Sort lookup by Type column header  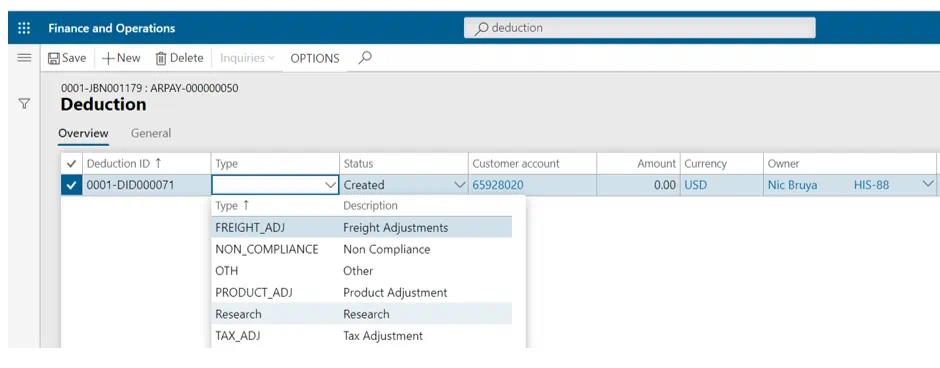(231, 206)
